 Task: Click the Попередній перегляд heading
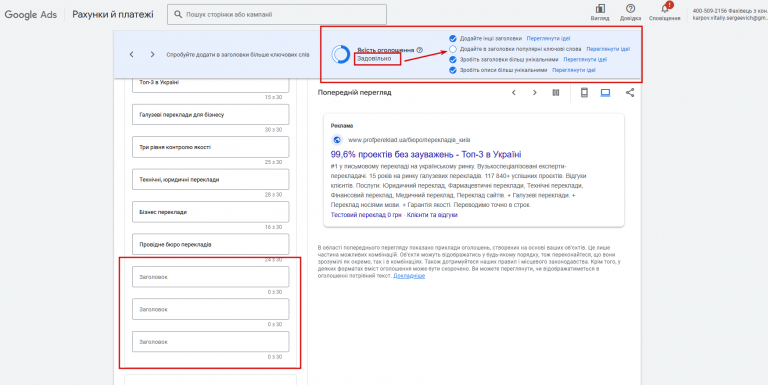tap(355, 93)
